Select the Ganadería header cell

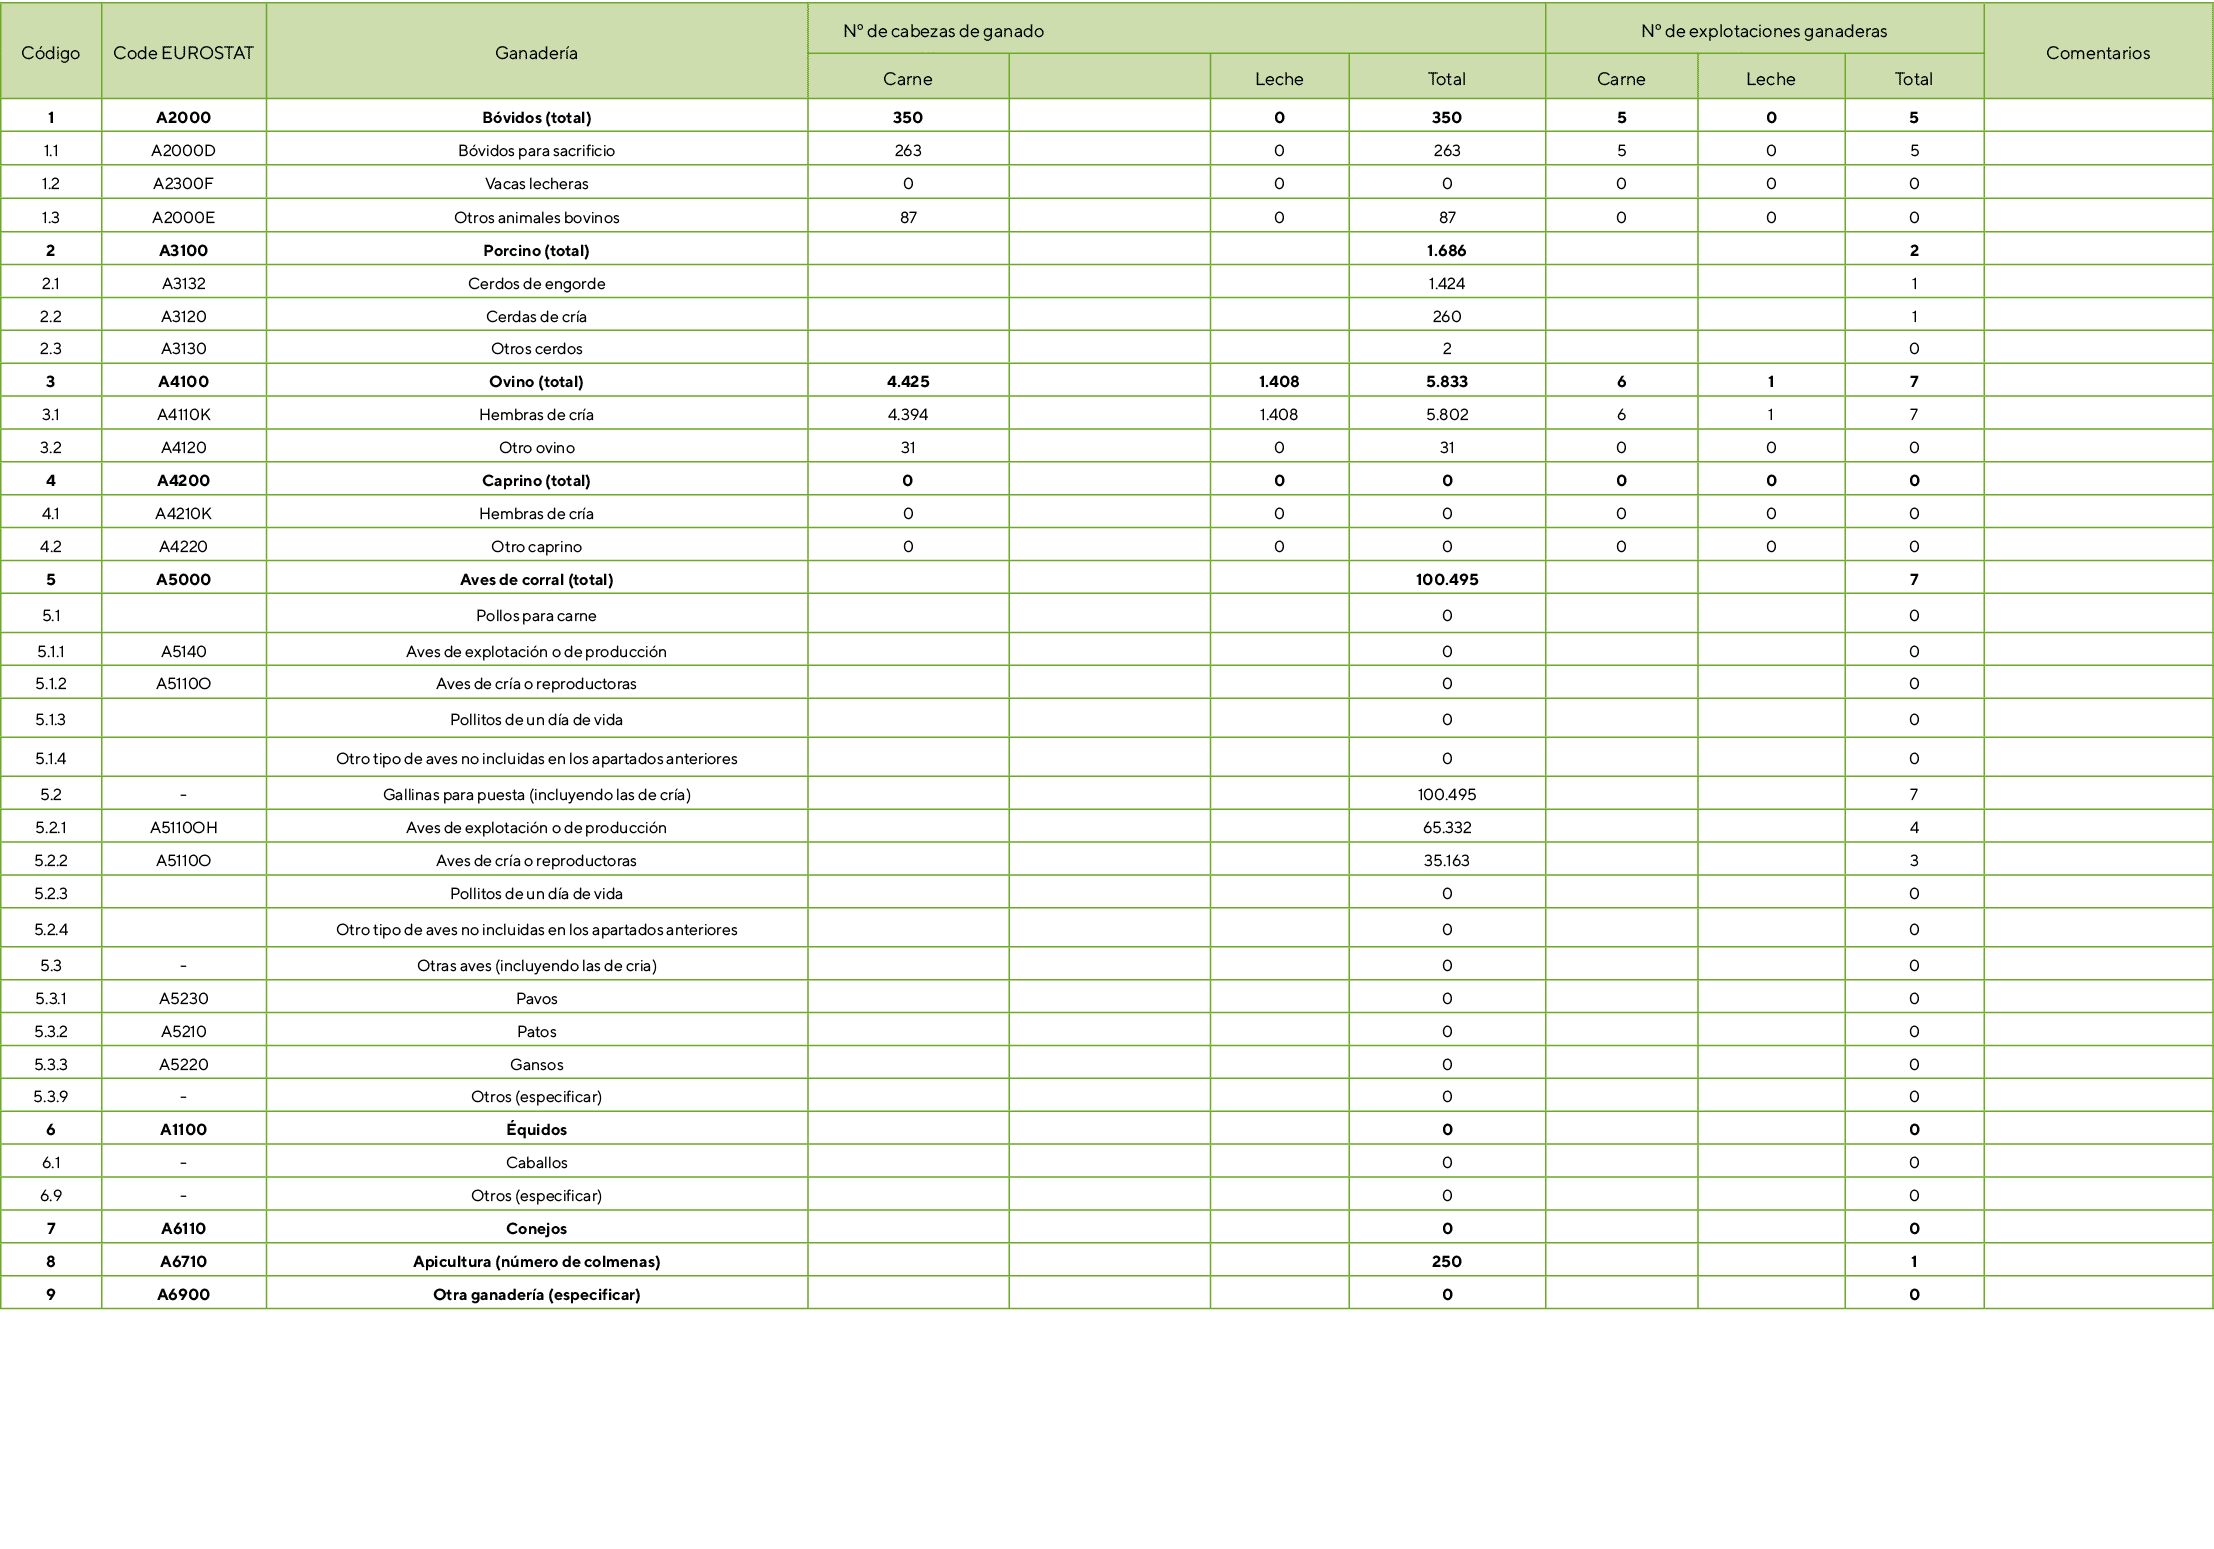536,53
